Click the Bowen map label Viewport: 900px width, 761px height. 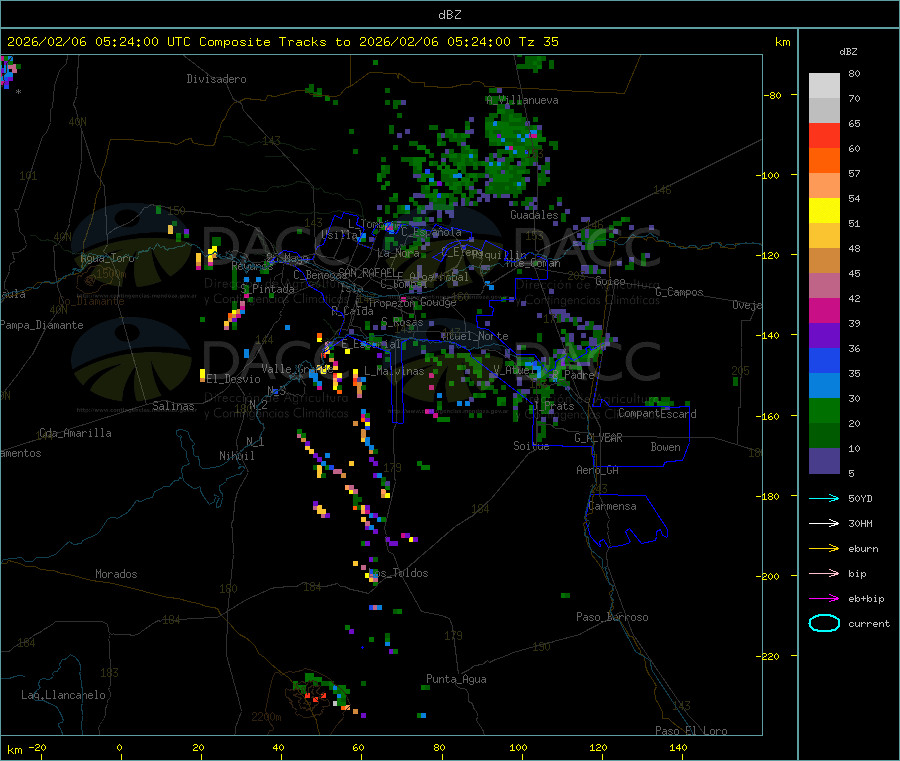coord(666,447)
